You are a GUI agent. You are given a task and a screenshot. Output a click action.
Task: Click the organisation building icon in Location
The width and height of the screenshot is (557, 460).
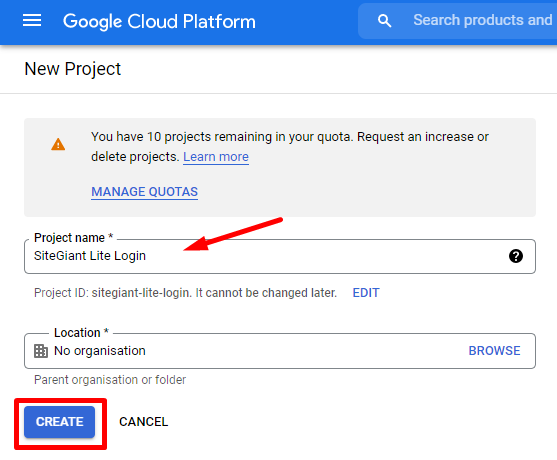coord(41,351)
